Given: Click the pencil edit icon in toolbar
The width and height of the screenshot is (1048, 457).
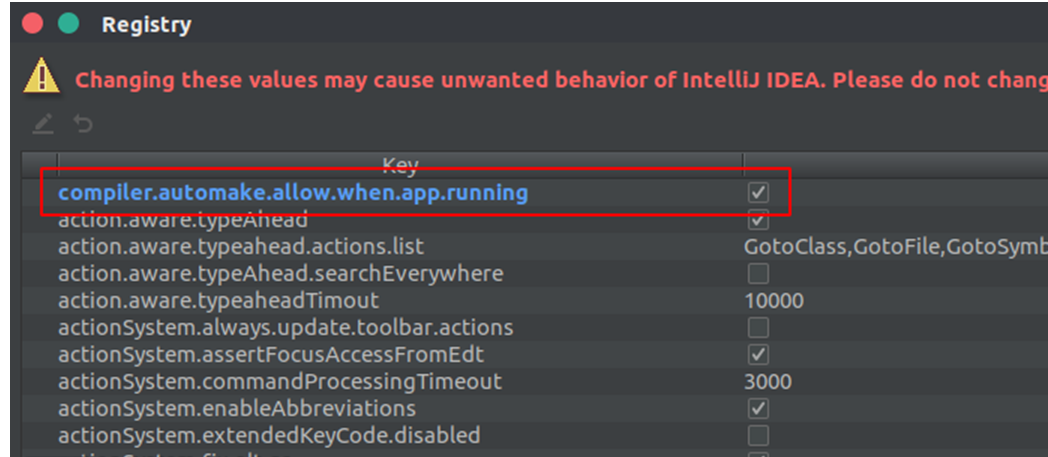Looking at the screenshot, I should tap(42, 124).
